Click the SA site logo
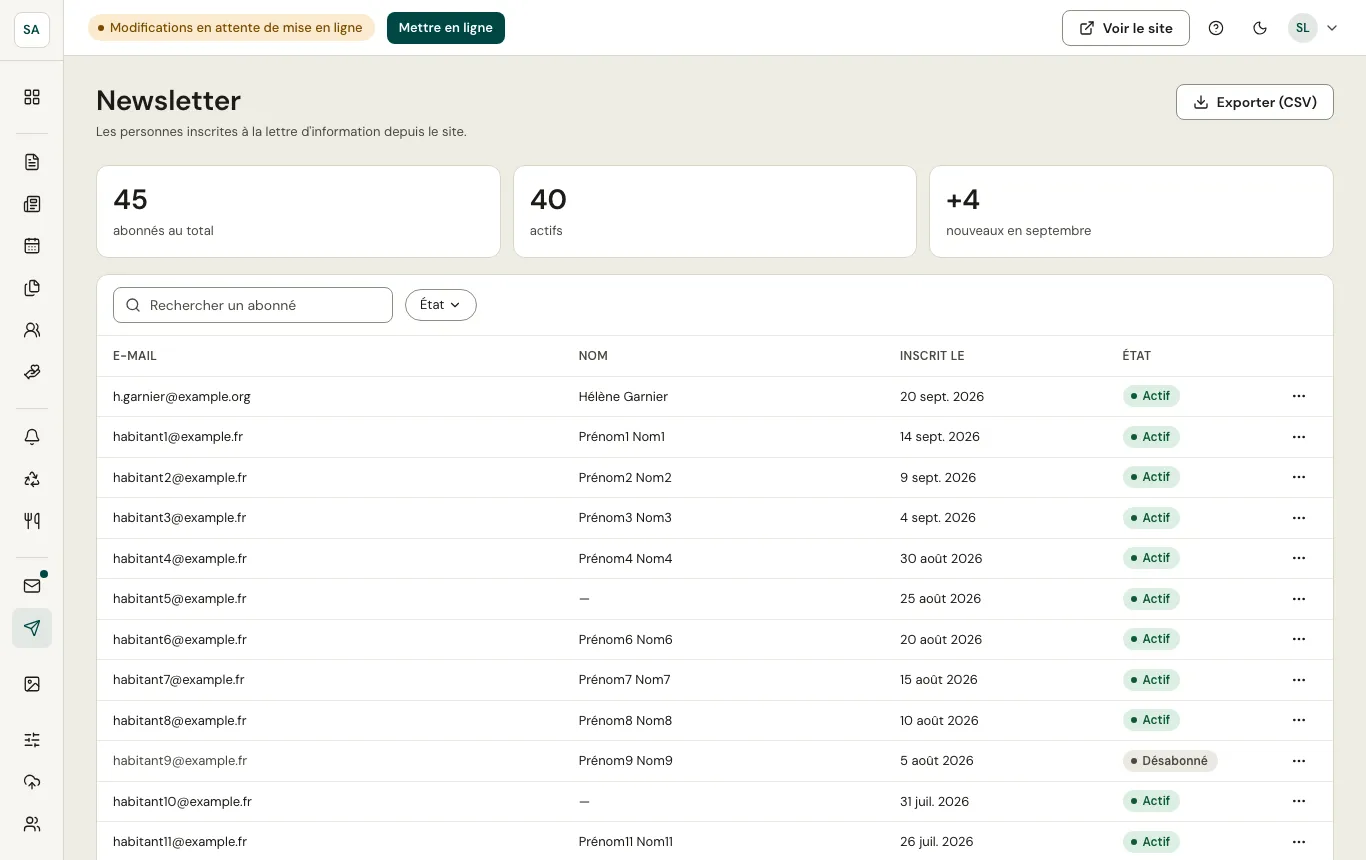Screen dimensions: 1366x860 (32, 29)
